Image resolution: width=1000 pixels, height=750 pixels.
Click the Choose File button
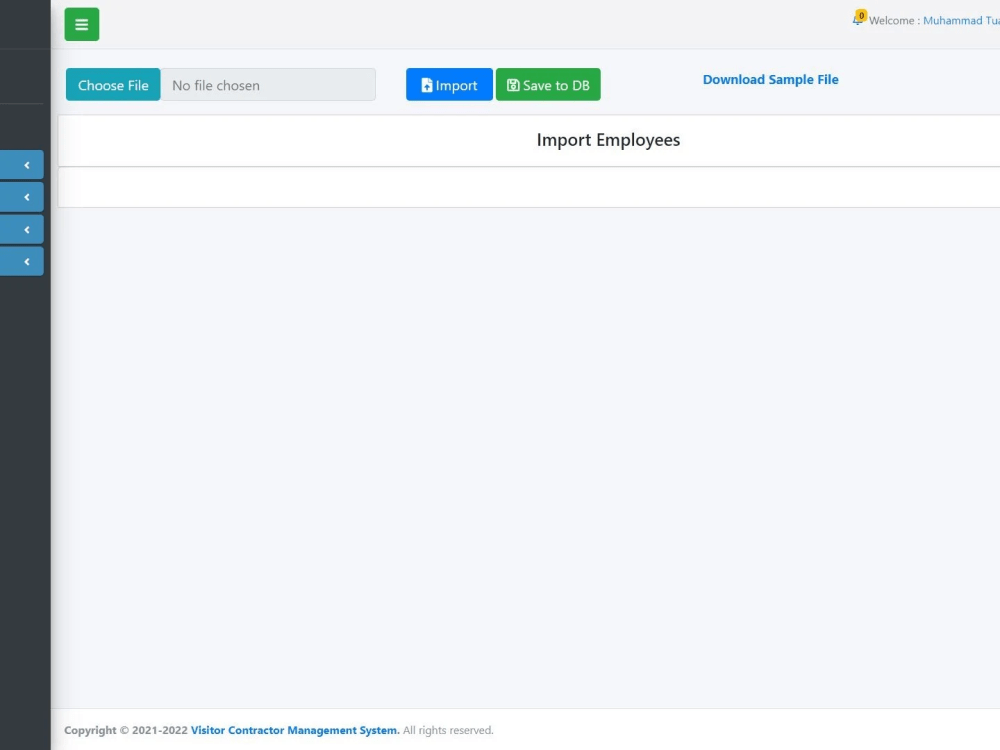pyautogui.click(x=112, y=85)
